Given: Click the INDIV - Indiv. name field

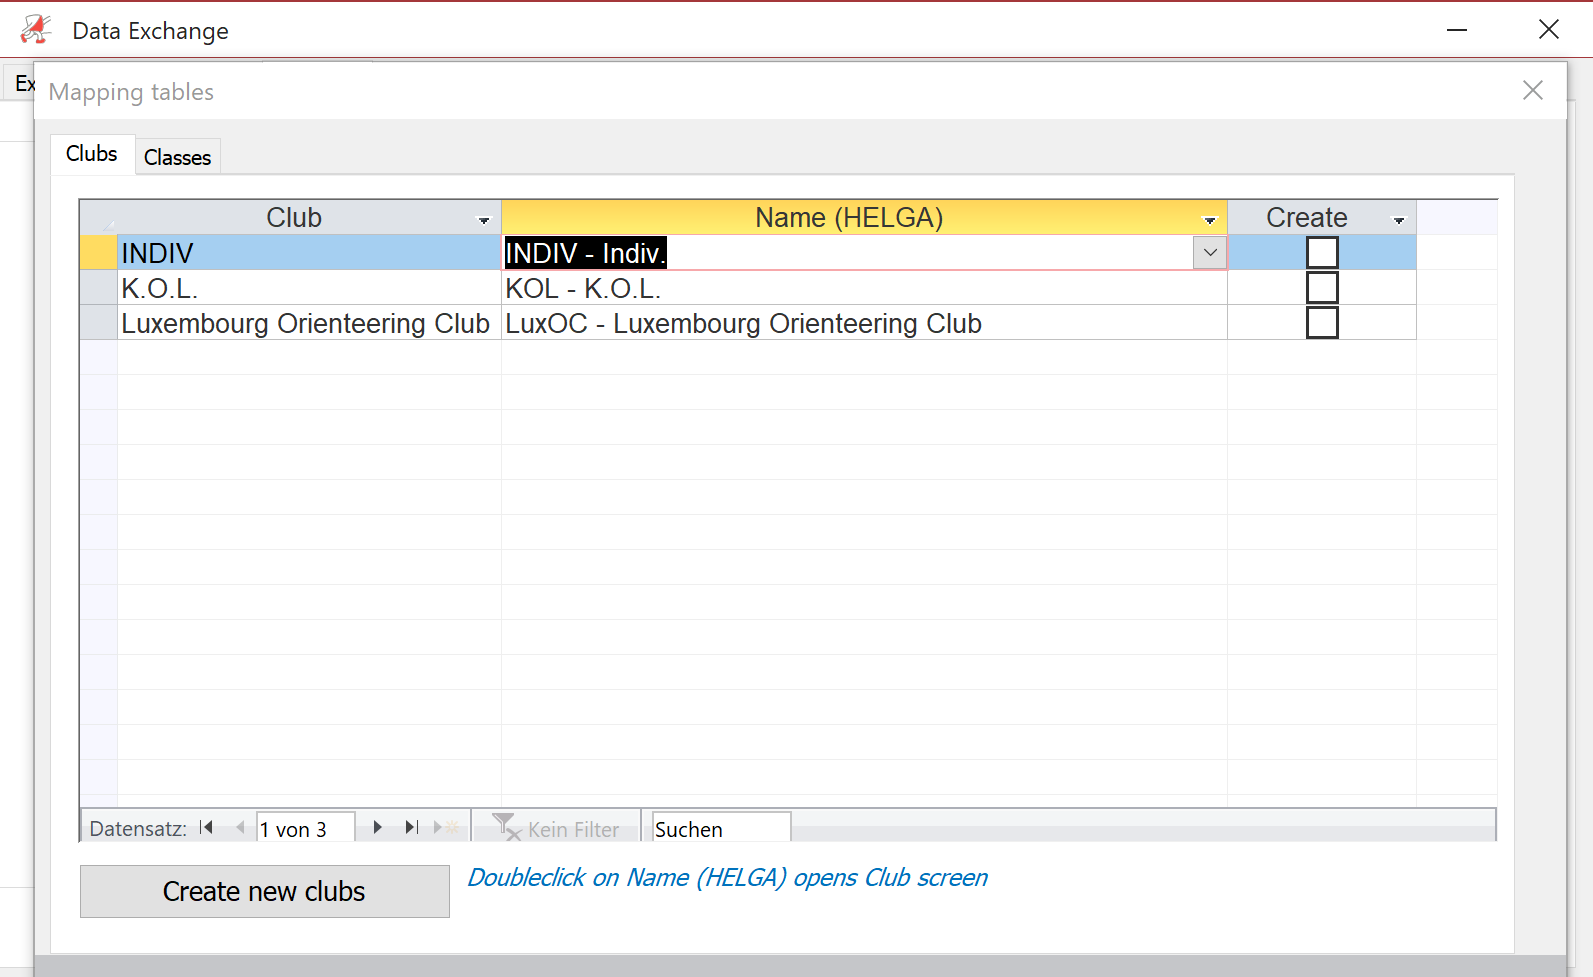Looking at the screenshot, I should point(847,253).
